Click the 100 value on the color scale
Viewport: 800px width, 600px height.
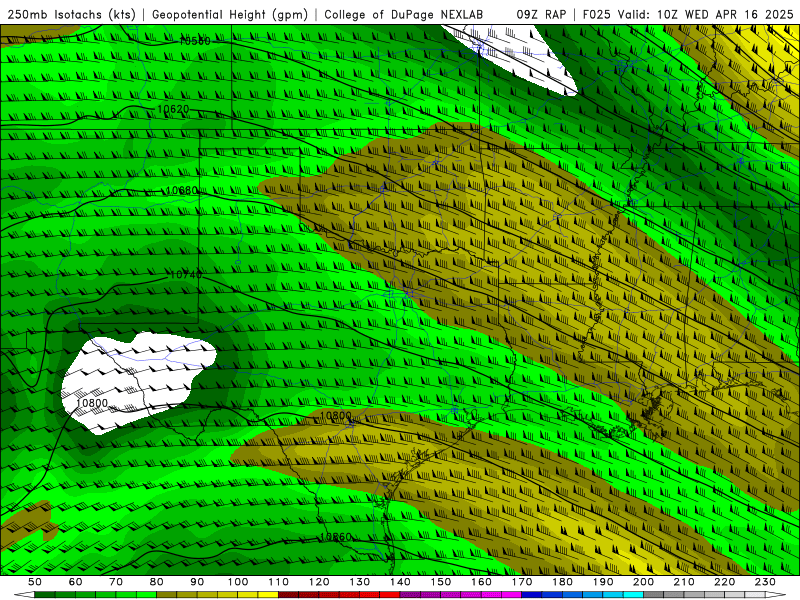(238, 582)
